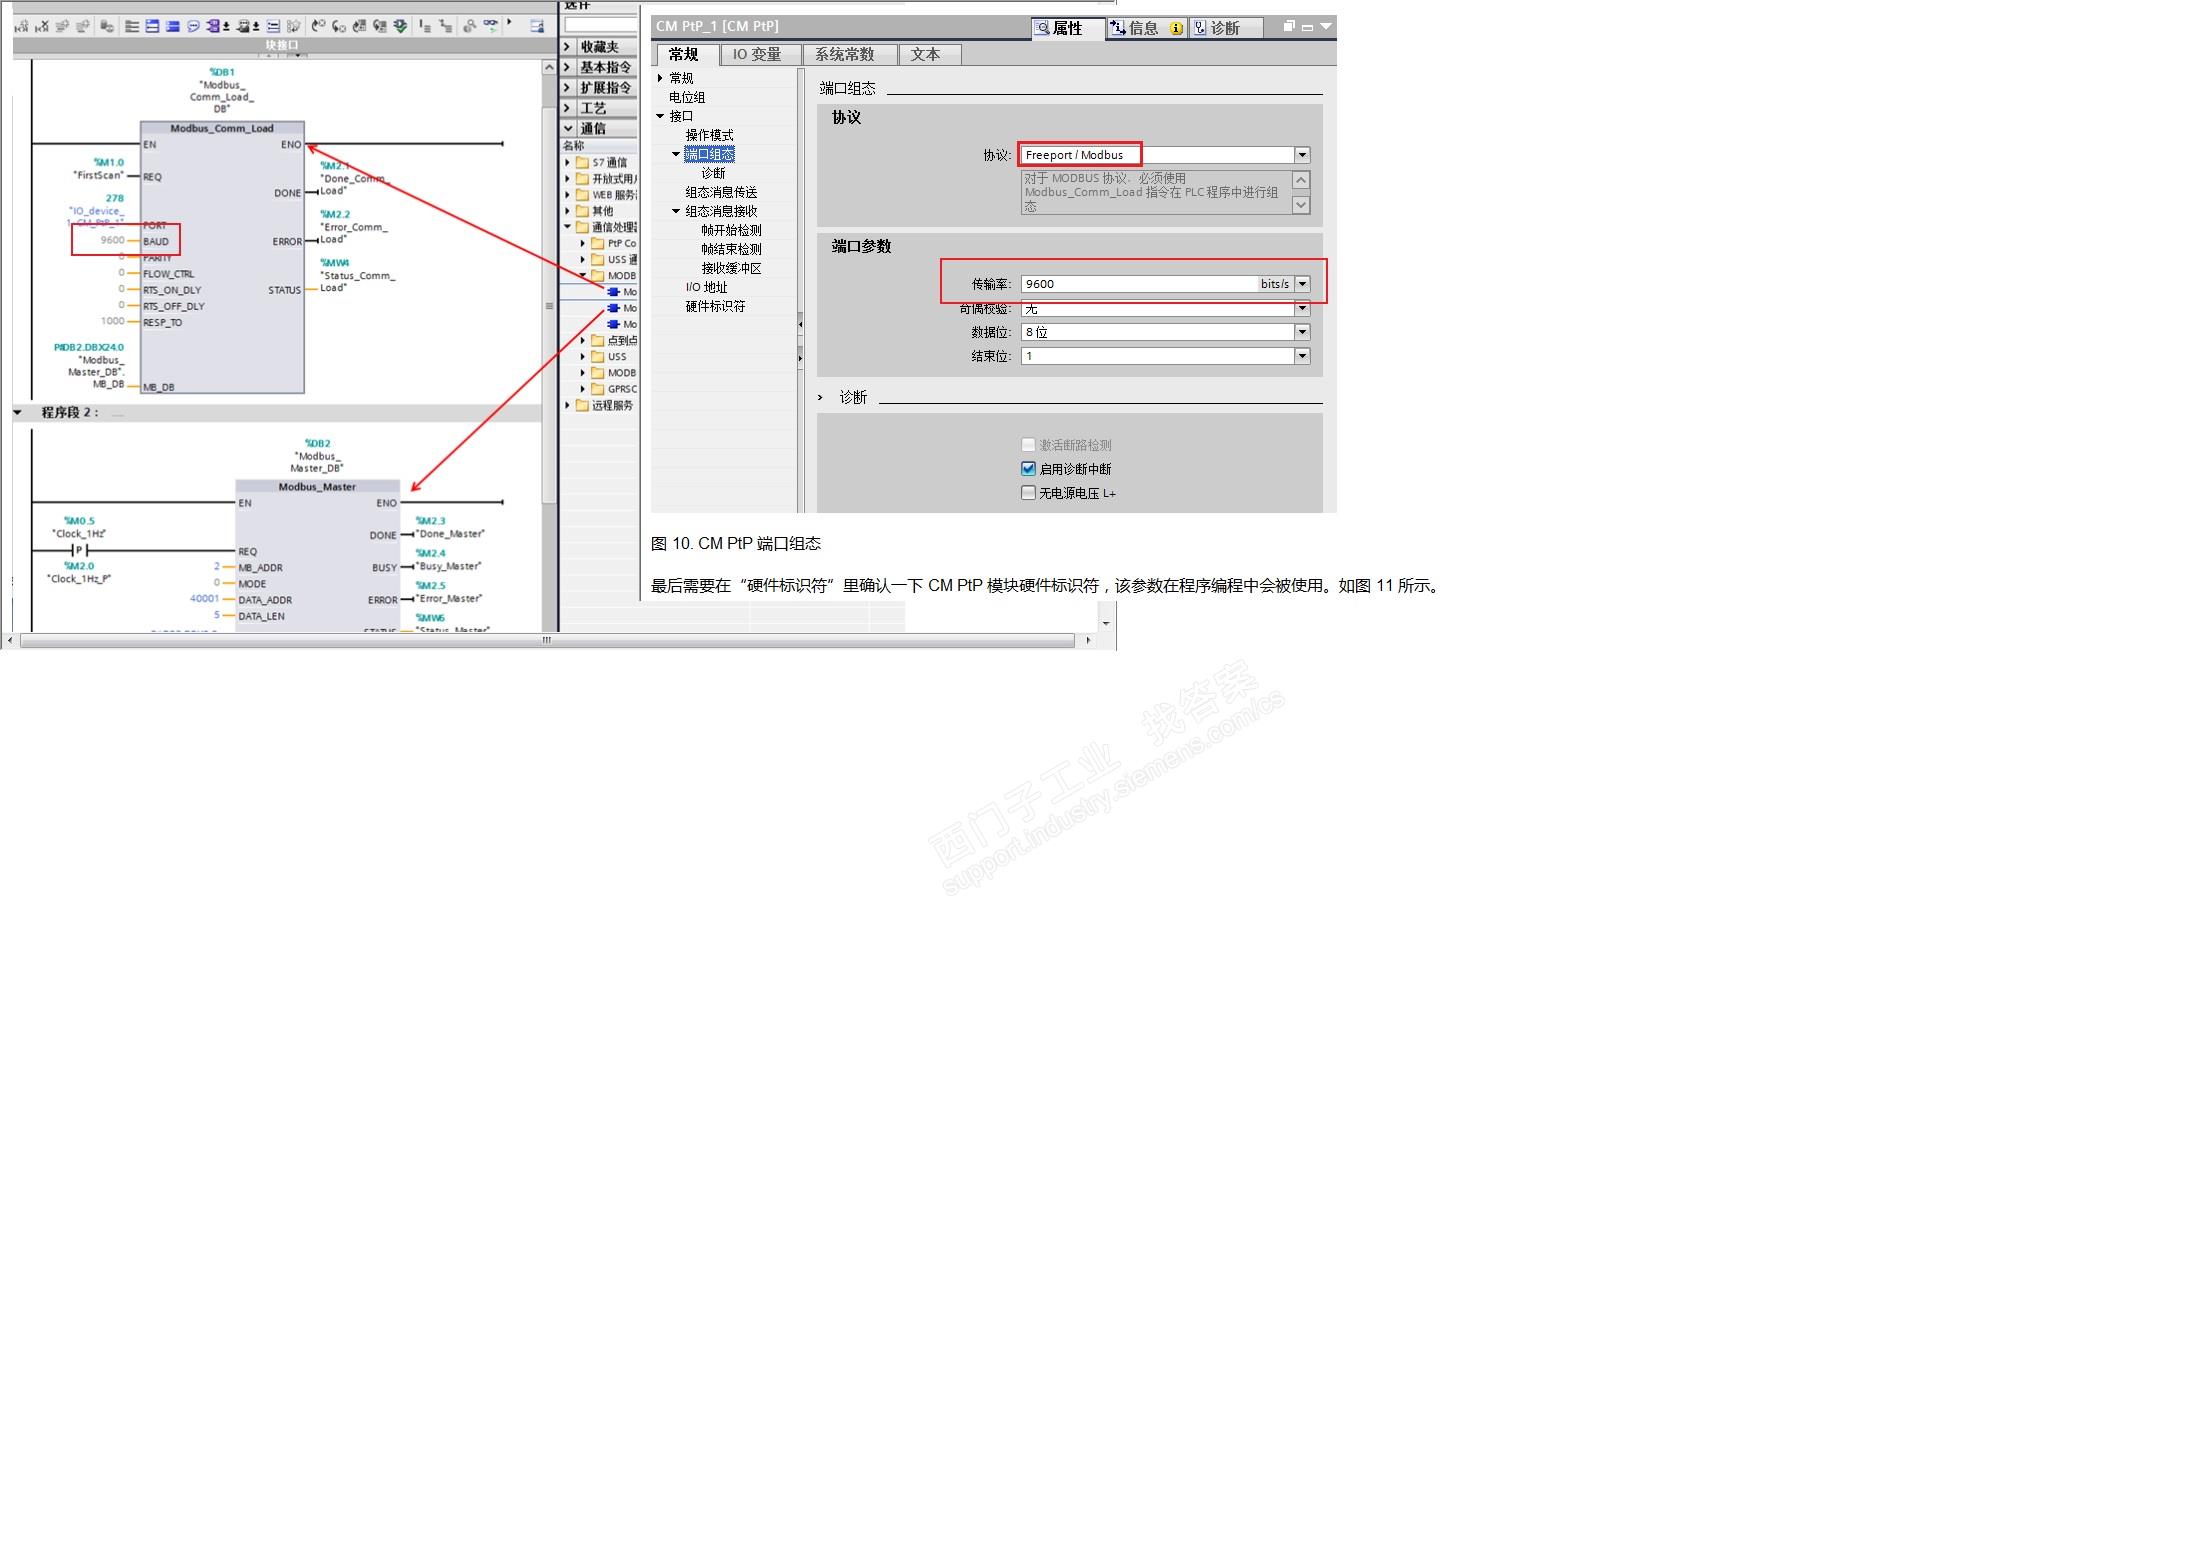Screen dimensions: 2206x1554
Task: Select 操作模式 in navigation tree
Action: tap(709, 135)
